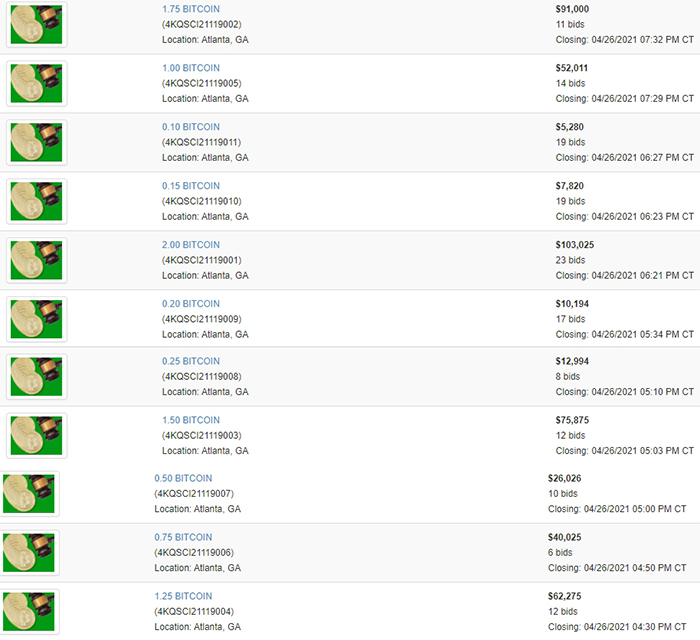Click the 0.10 BITCOIN coin thumbnail
The width and height of the screenshot is (700, 640).
click(x=37, y=142)
